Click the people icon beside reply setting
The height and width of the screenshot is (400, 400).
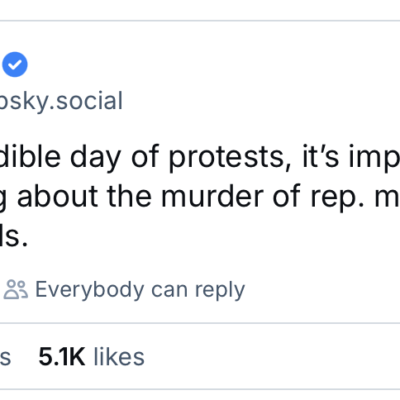pos(16,289)
